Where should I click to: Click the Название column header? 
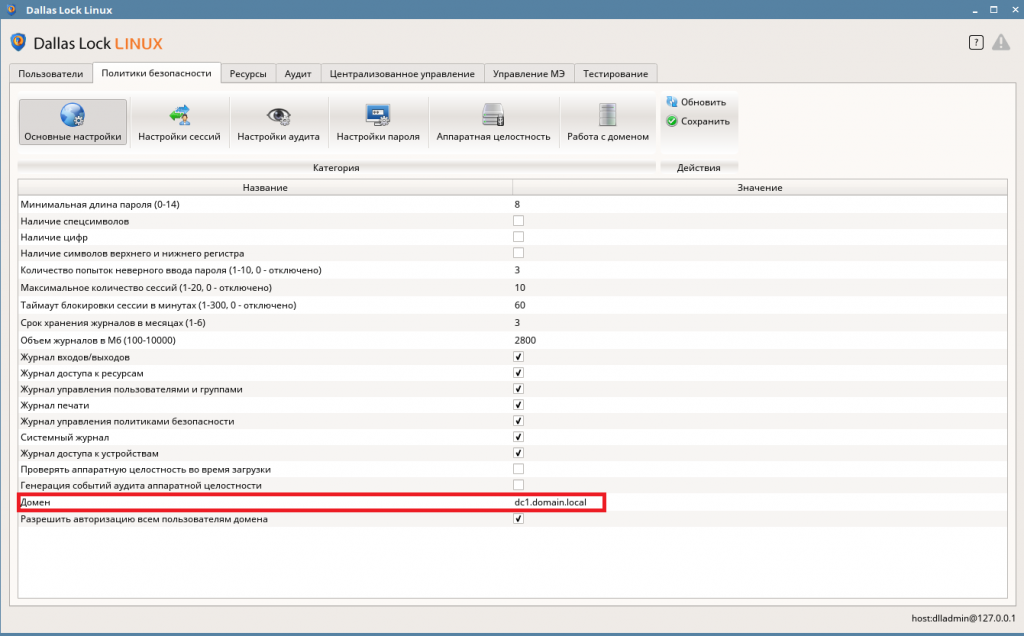tap(265, 187)
